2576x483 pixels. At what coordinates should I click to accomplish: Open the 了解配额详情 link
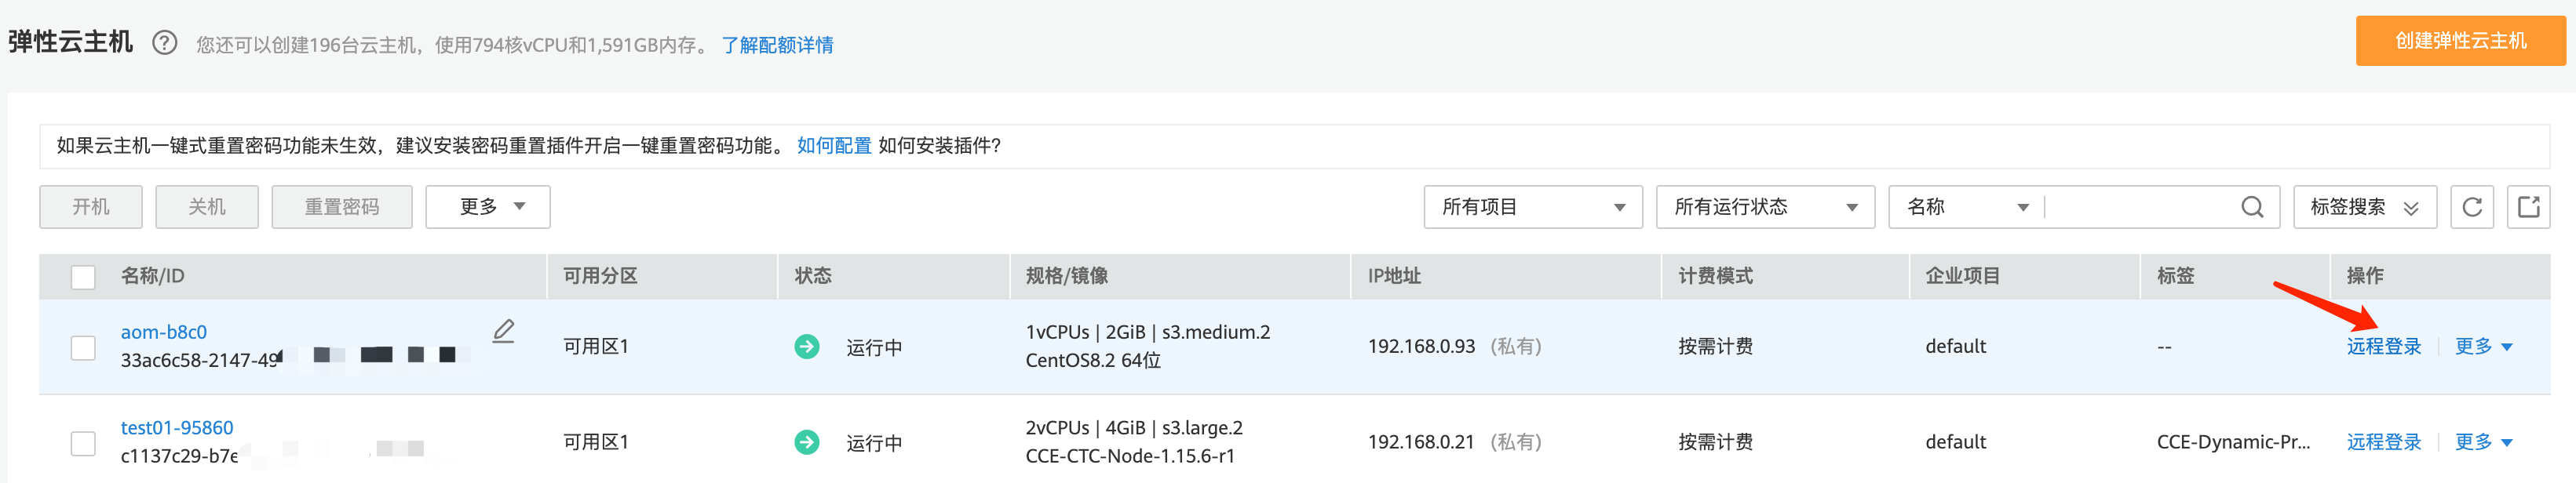[x=777, y=45]
